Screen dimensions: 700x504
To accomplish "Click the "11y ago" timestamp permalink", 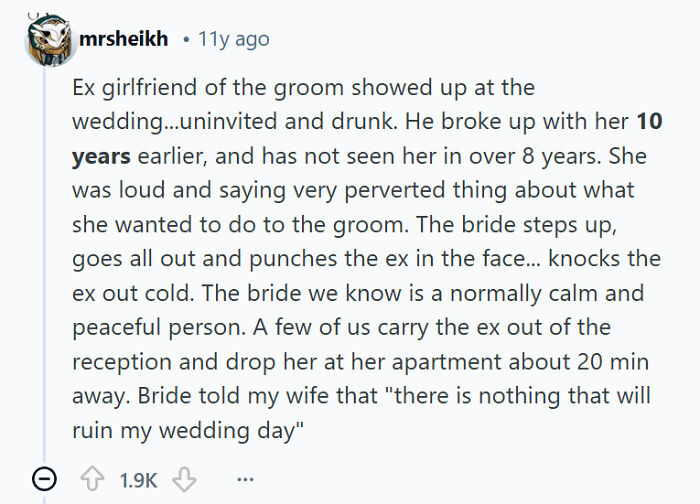I will [x=234, y=39].
